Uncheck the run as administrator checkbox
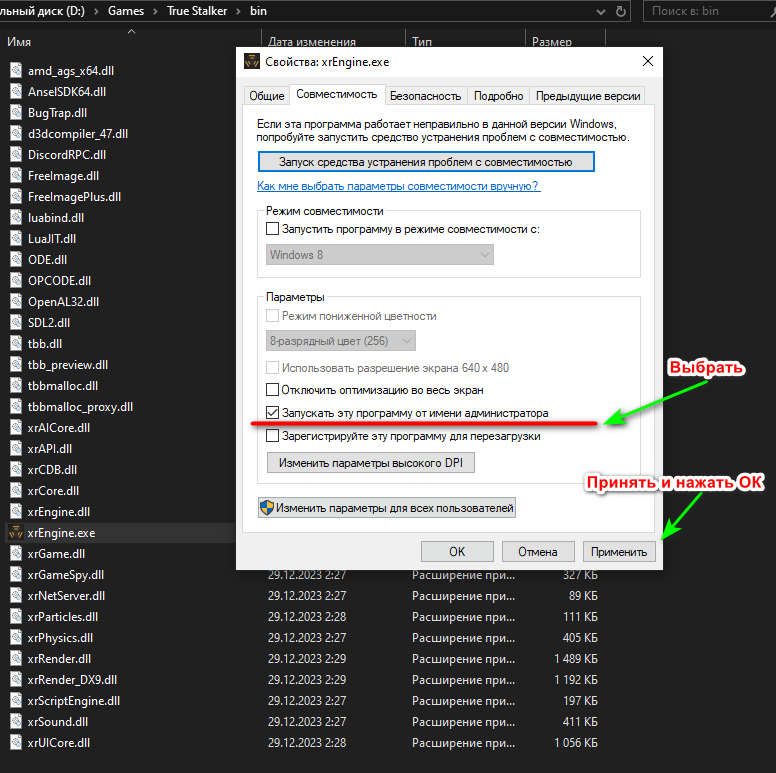 [x=272, y=413]
